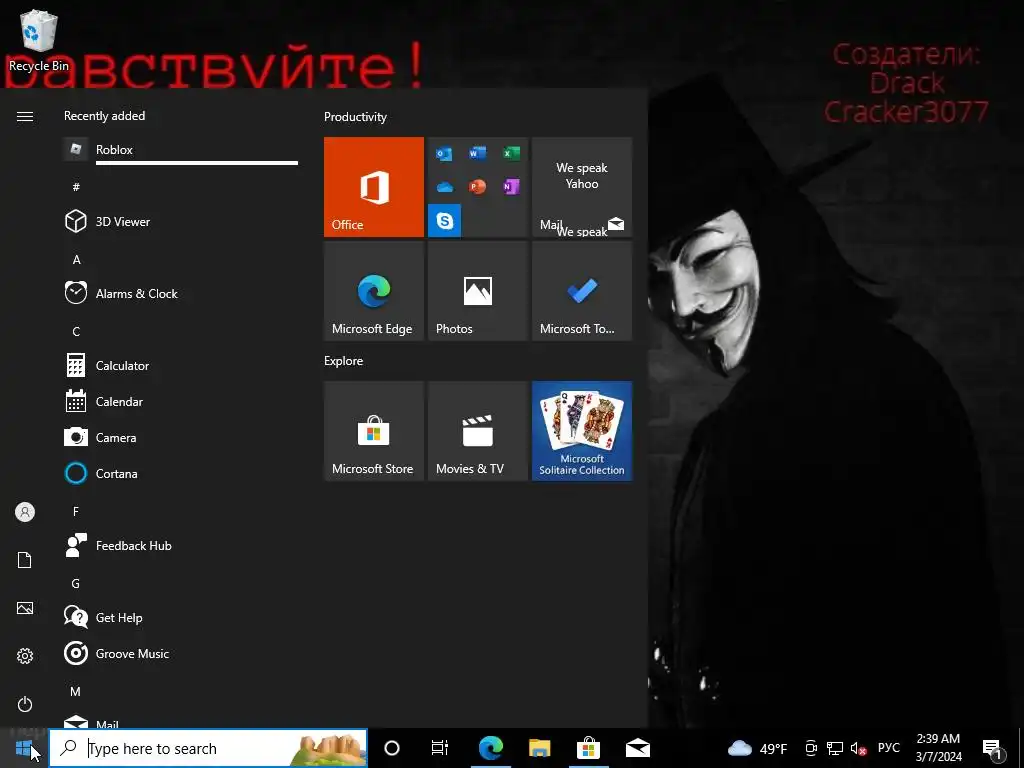The image size is (1024, 768).
Task: Open Pictures from Start sidebar
Action: 25,608
